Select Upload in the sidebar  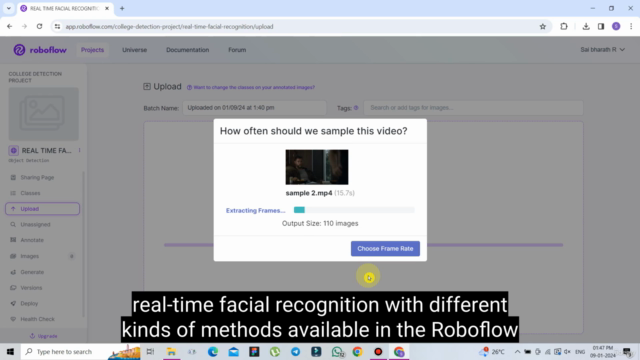pos(42,209)
